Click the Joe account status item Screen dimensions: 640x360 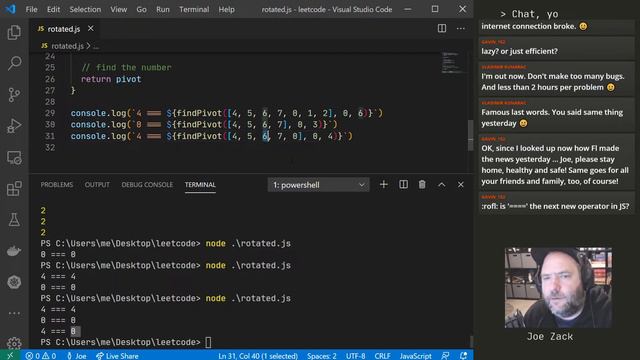click(76, 356)
